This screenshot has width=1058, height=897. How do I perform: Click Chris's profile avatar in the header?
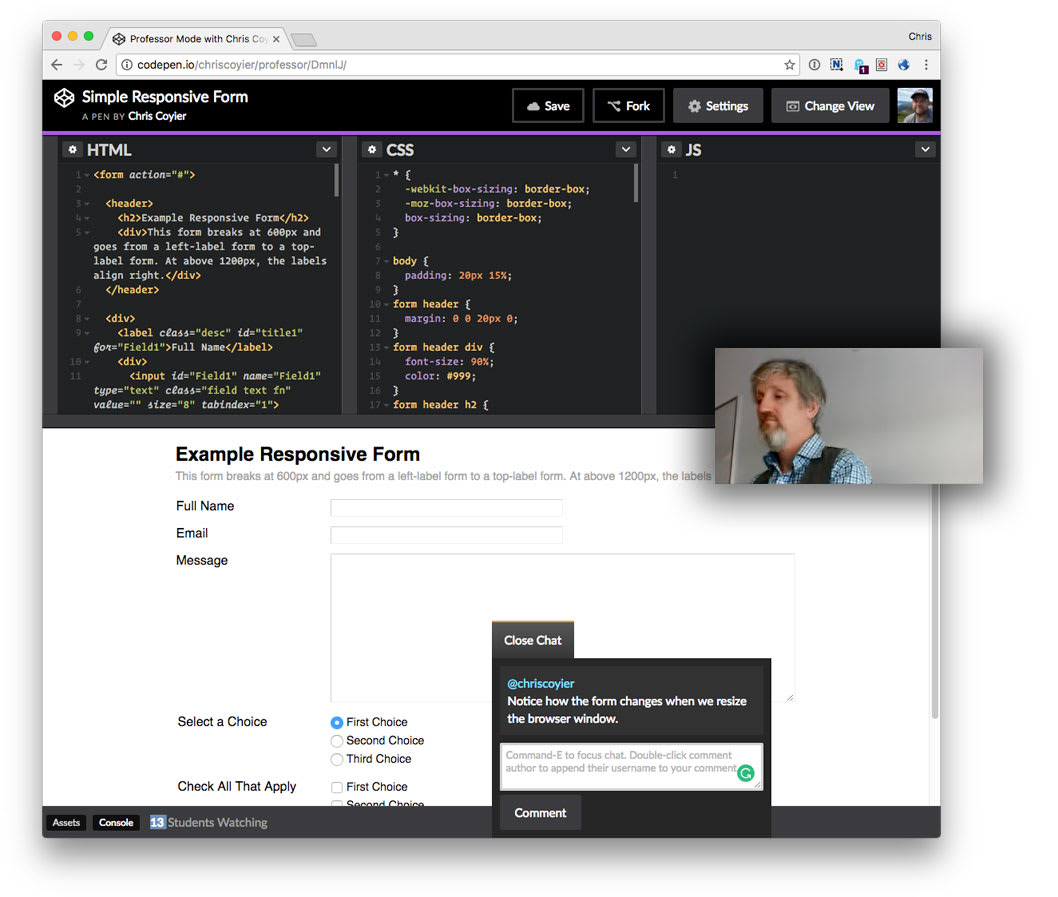click(x=915, y=104)
